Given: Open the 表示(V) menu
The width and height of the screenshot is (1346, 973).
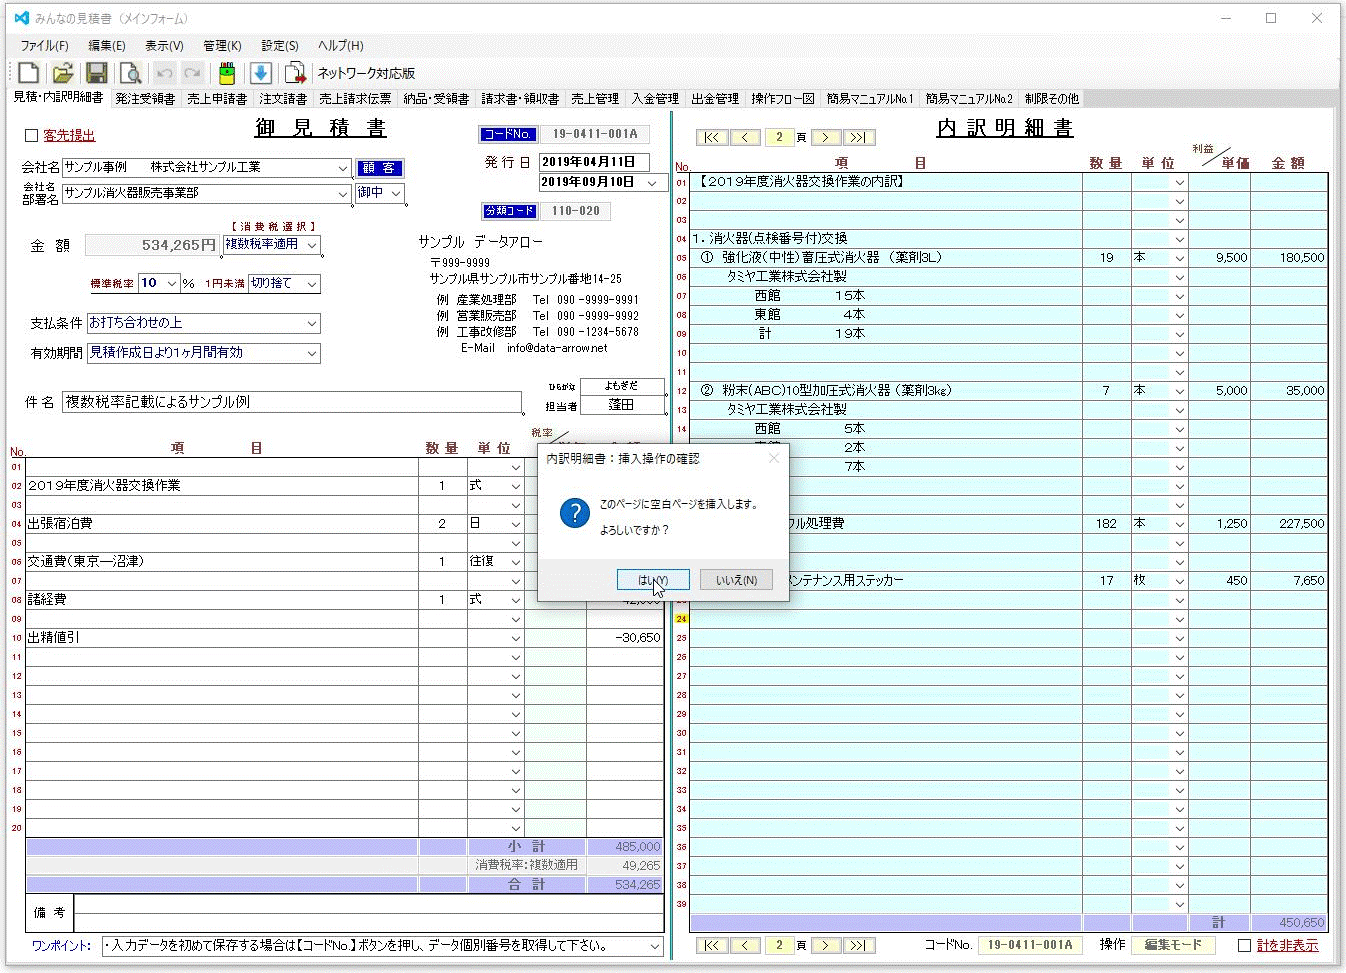Looking at the screenshot, I should click(164, 46).
